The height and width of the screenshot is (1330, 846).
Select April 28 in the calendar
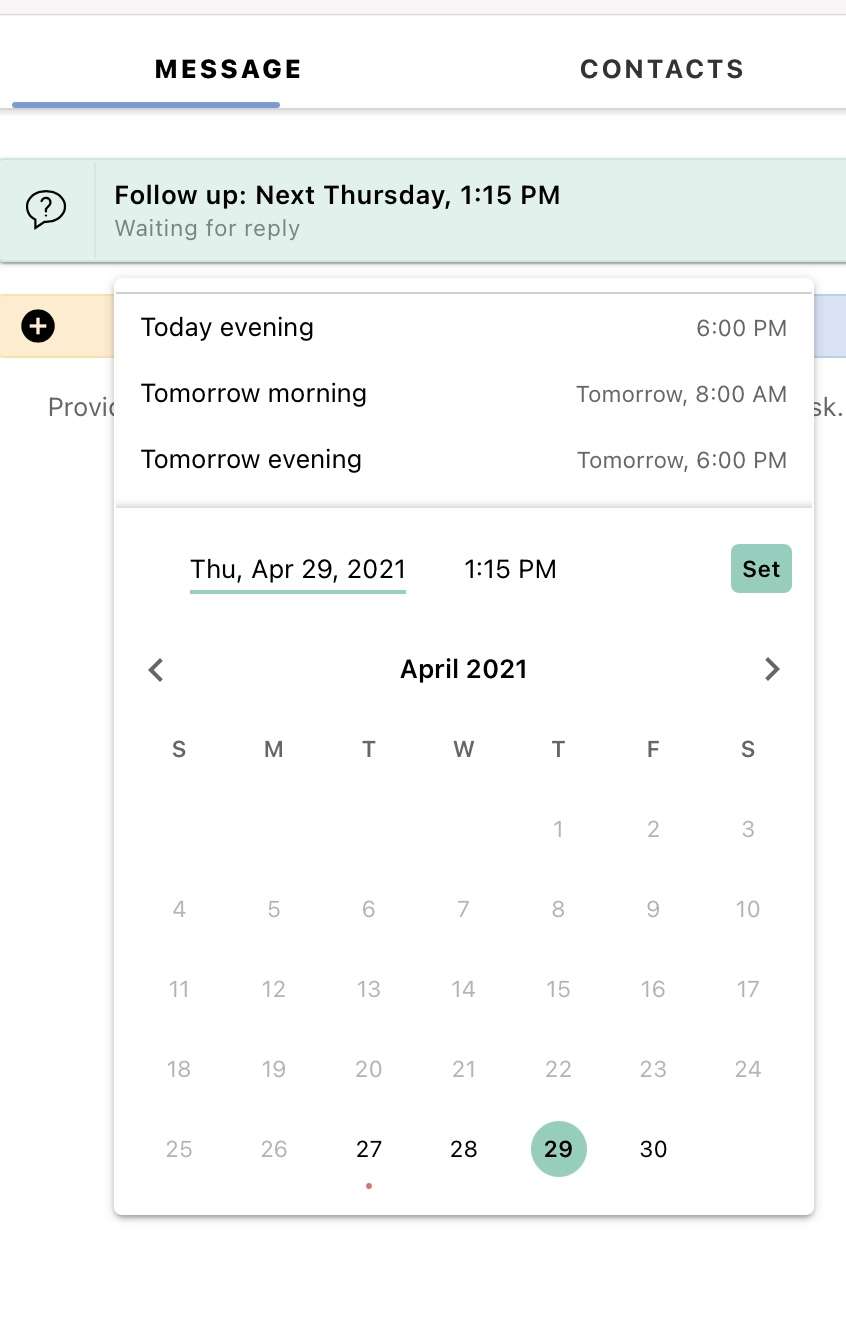pyautogui.click(x=464, y=1149)
